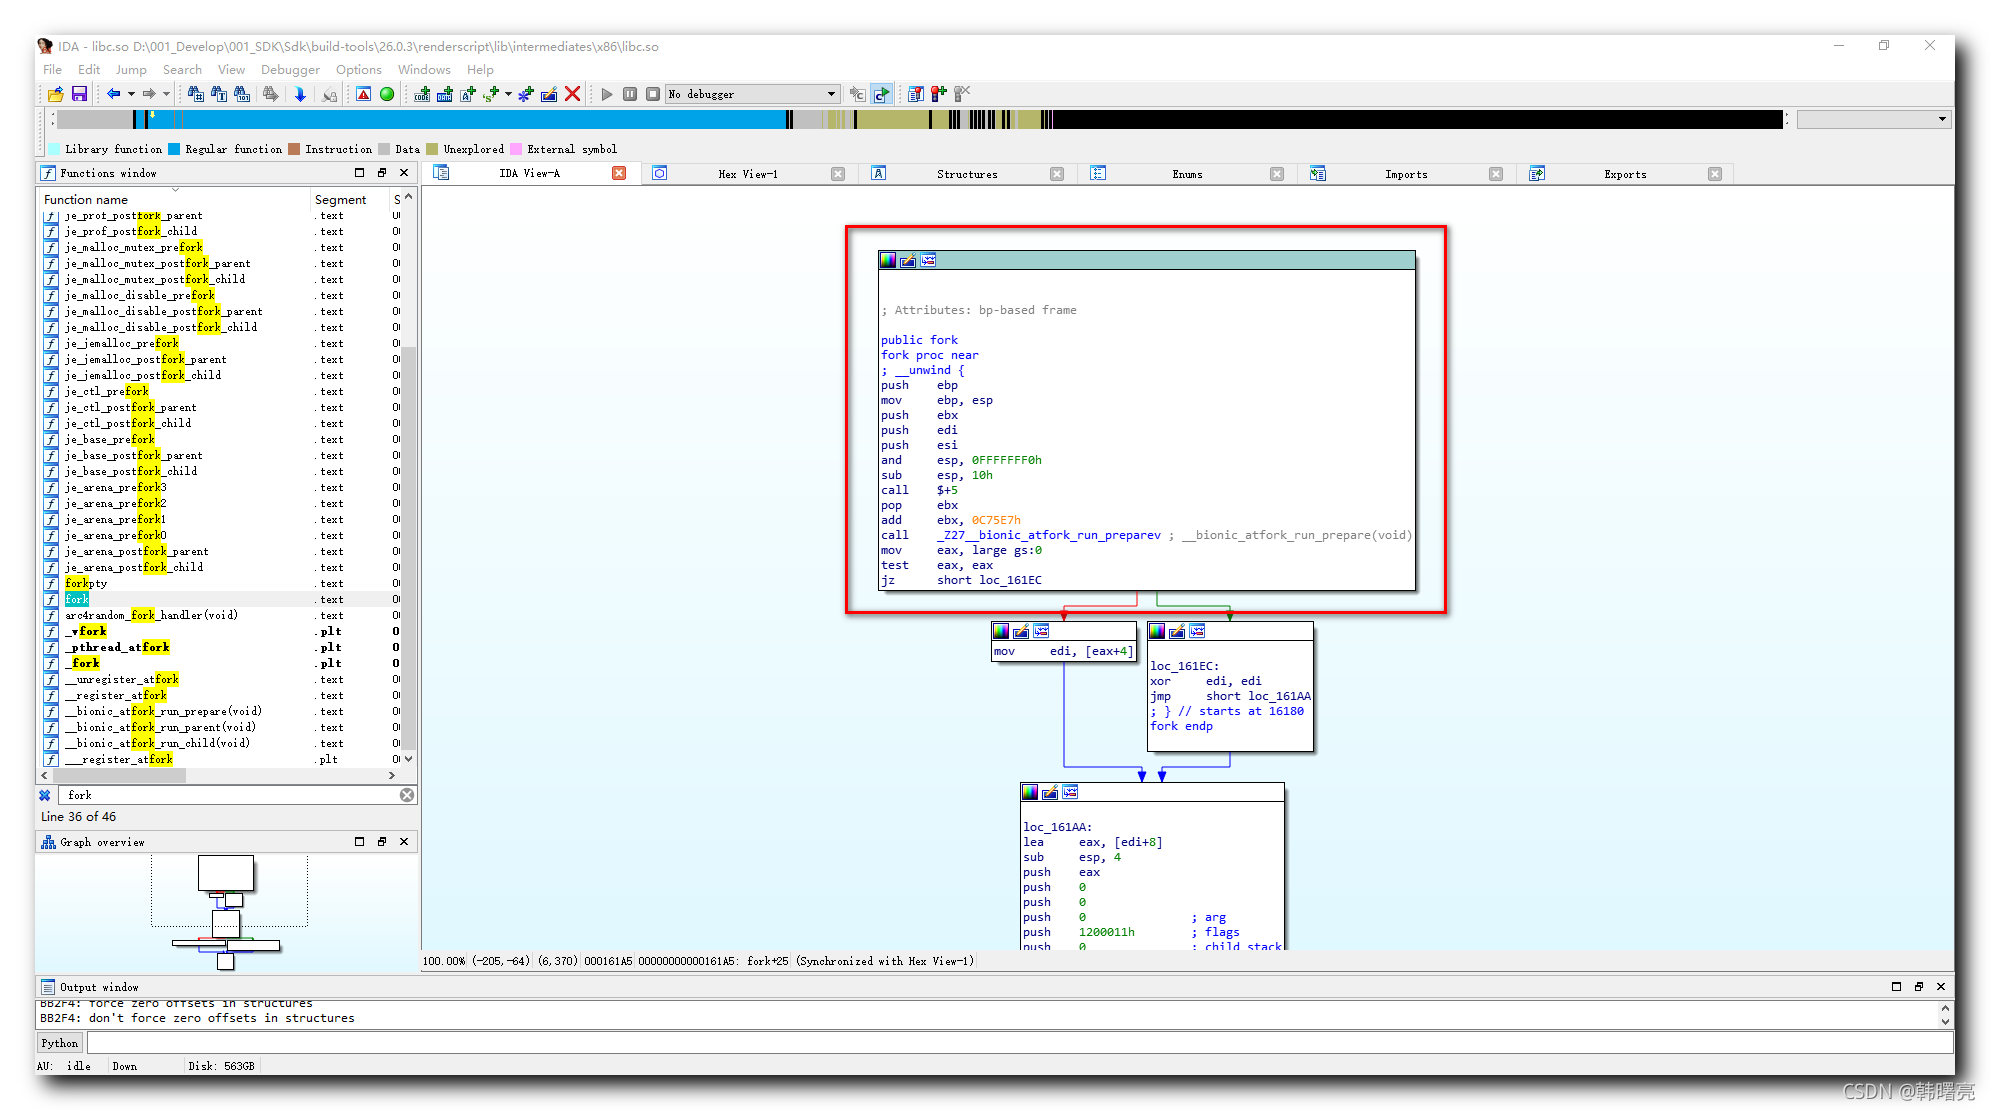Image resolution: width=1990 pixels, height=1110 pixels.
Task: Switch to the Imports tab
Action: pyautogui.click(x=1405, y=174)
